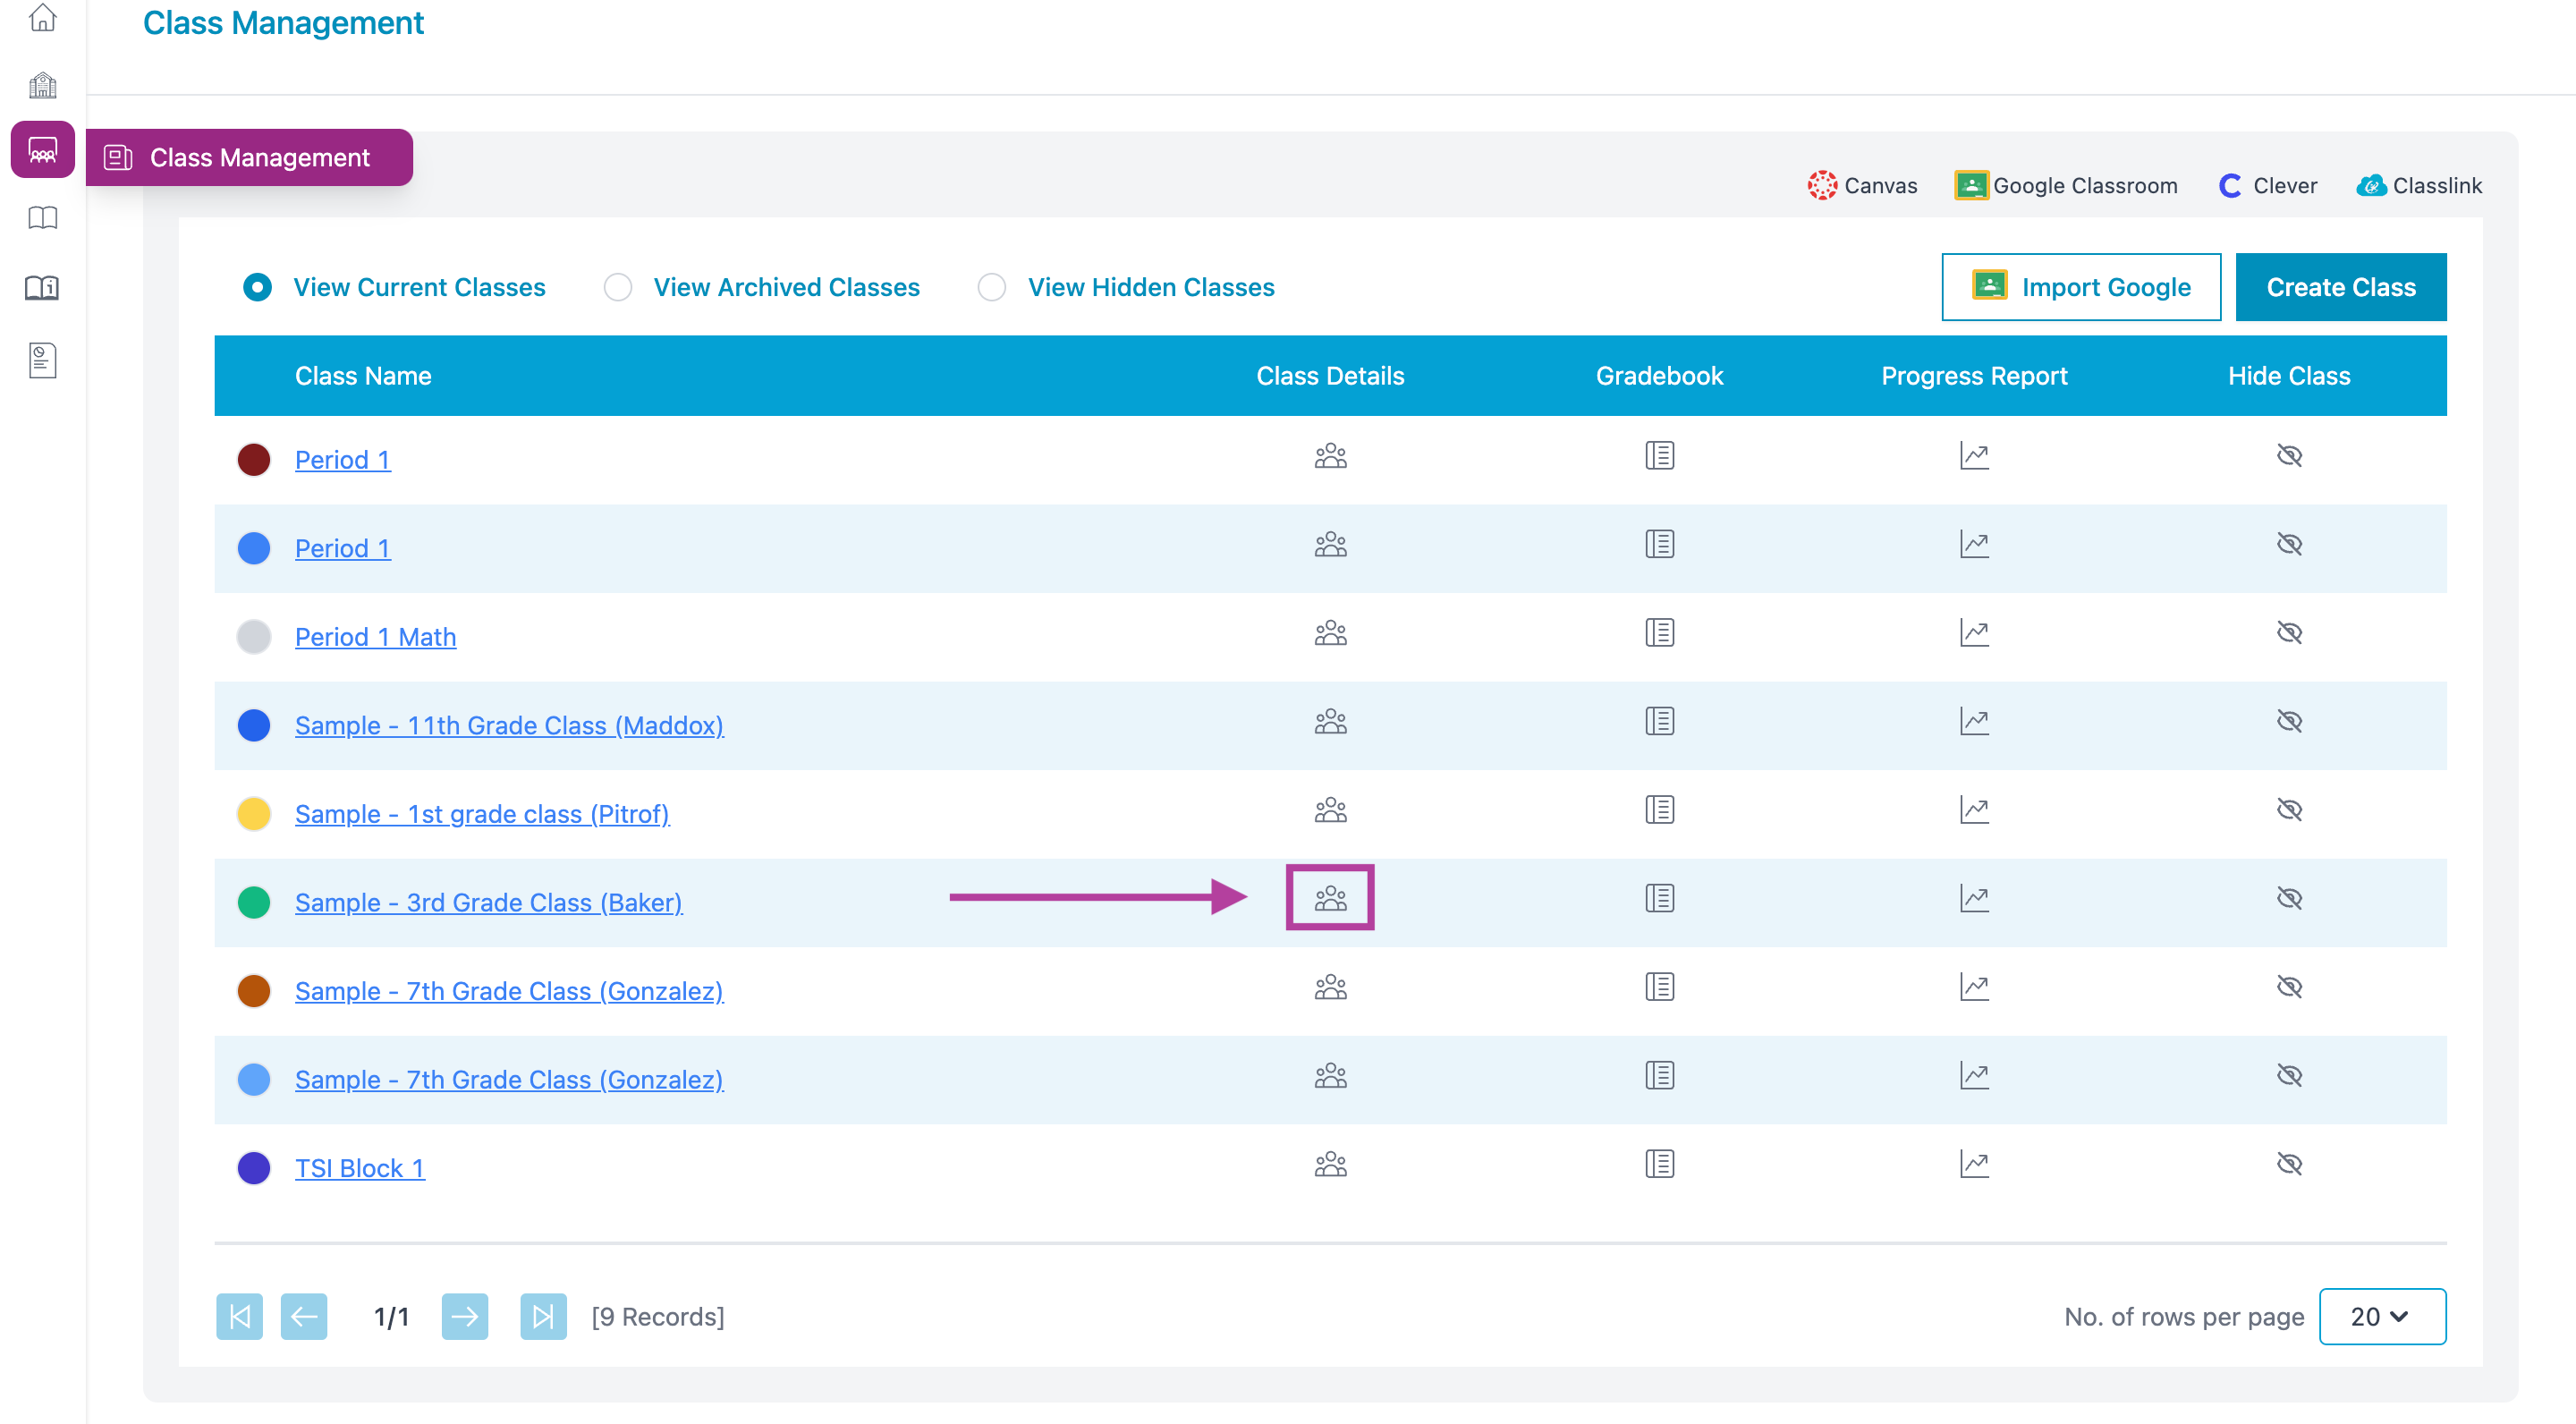Hide the 11th Grade Maddox class
This screenshot has width=2576, height=1424.
click(2289, 721)
